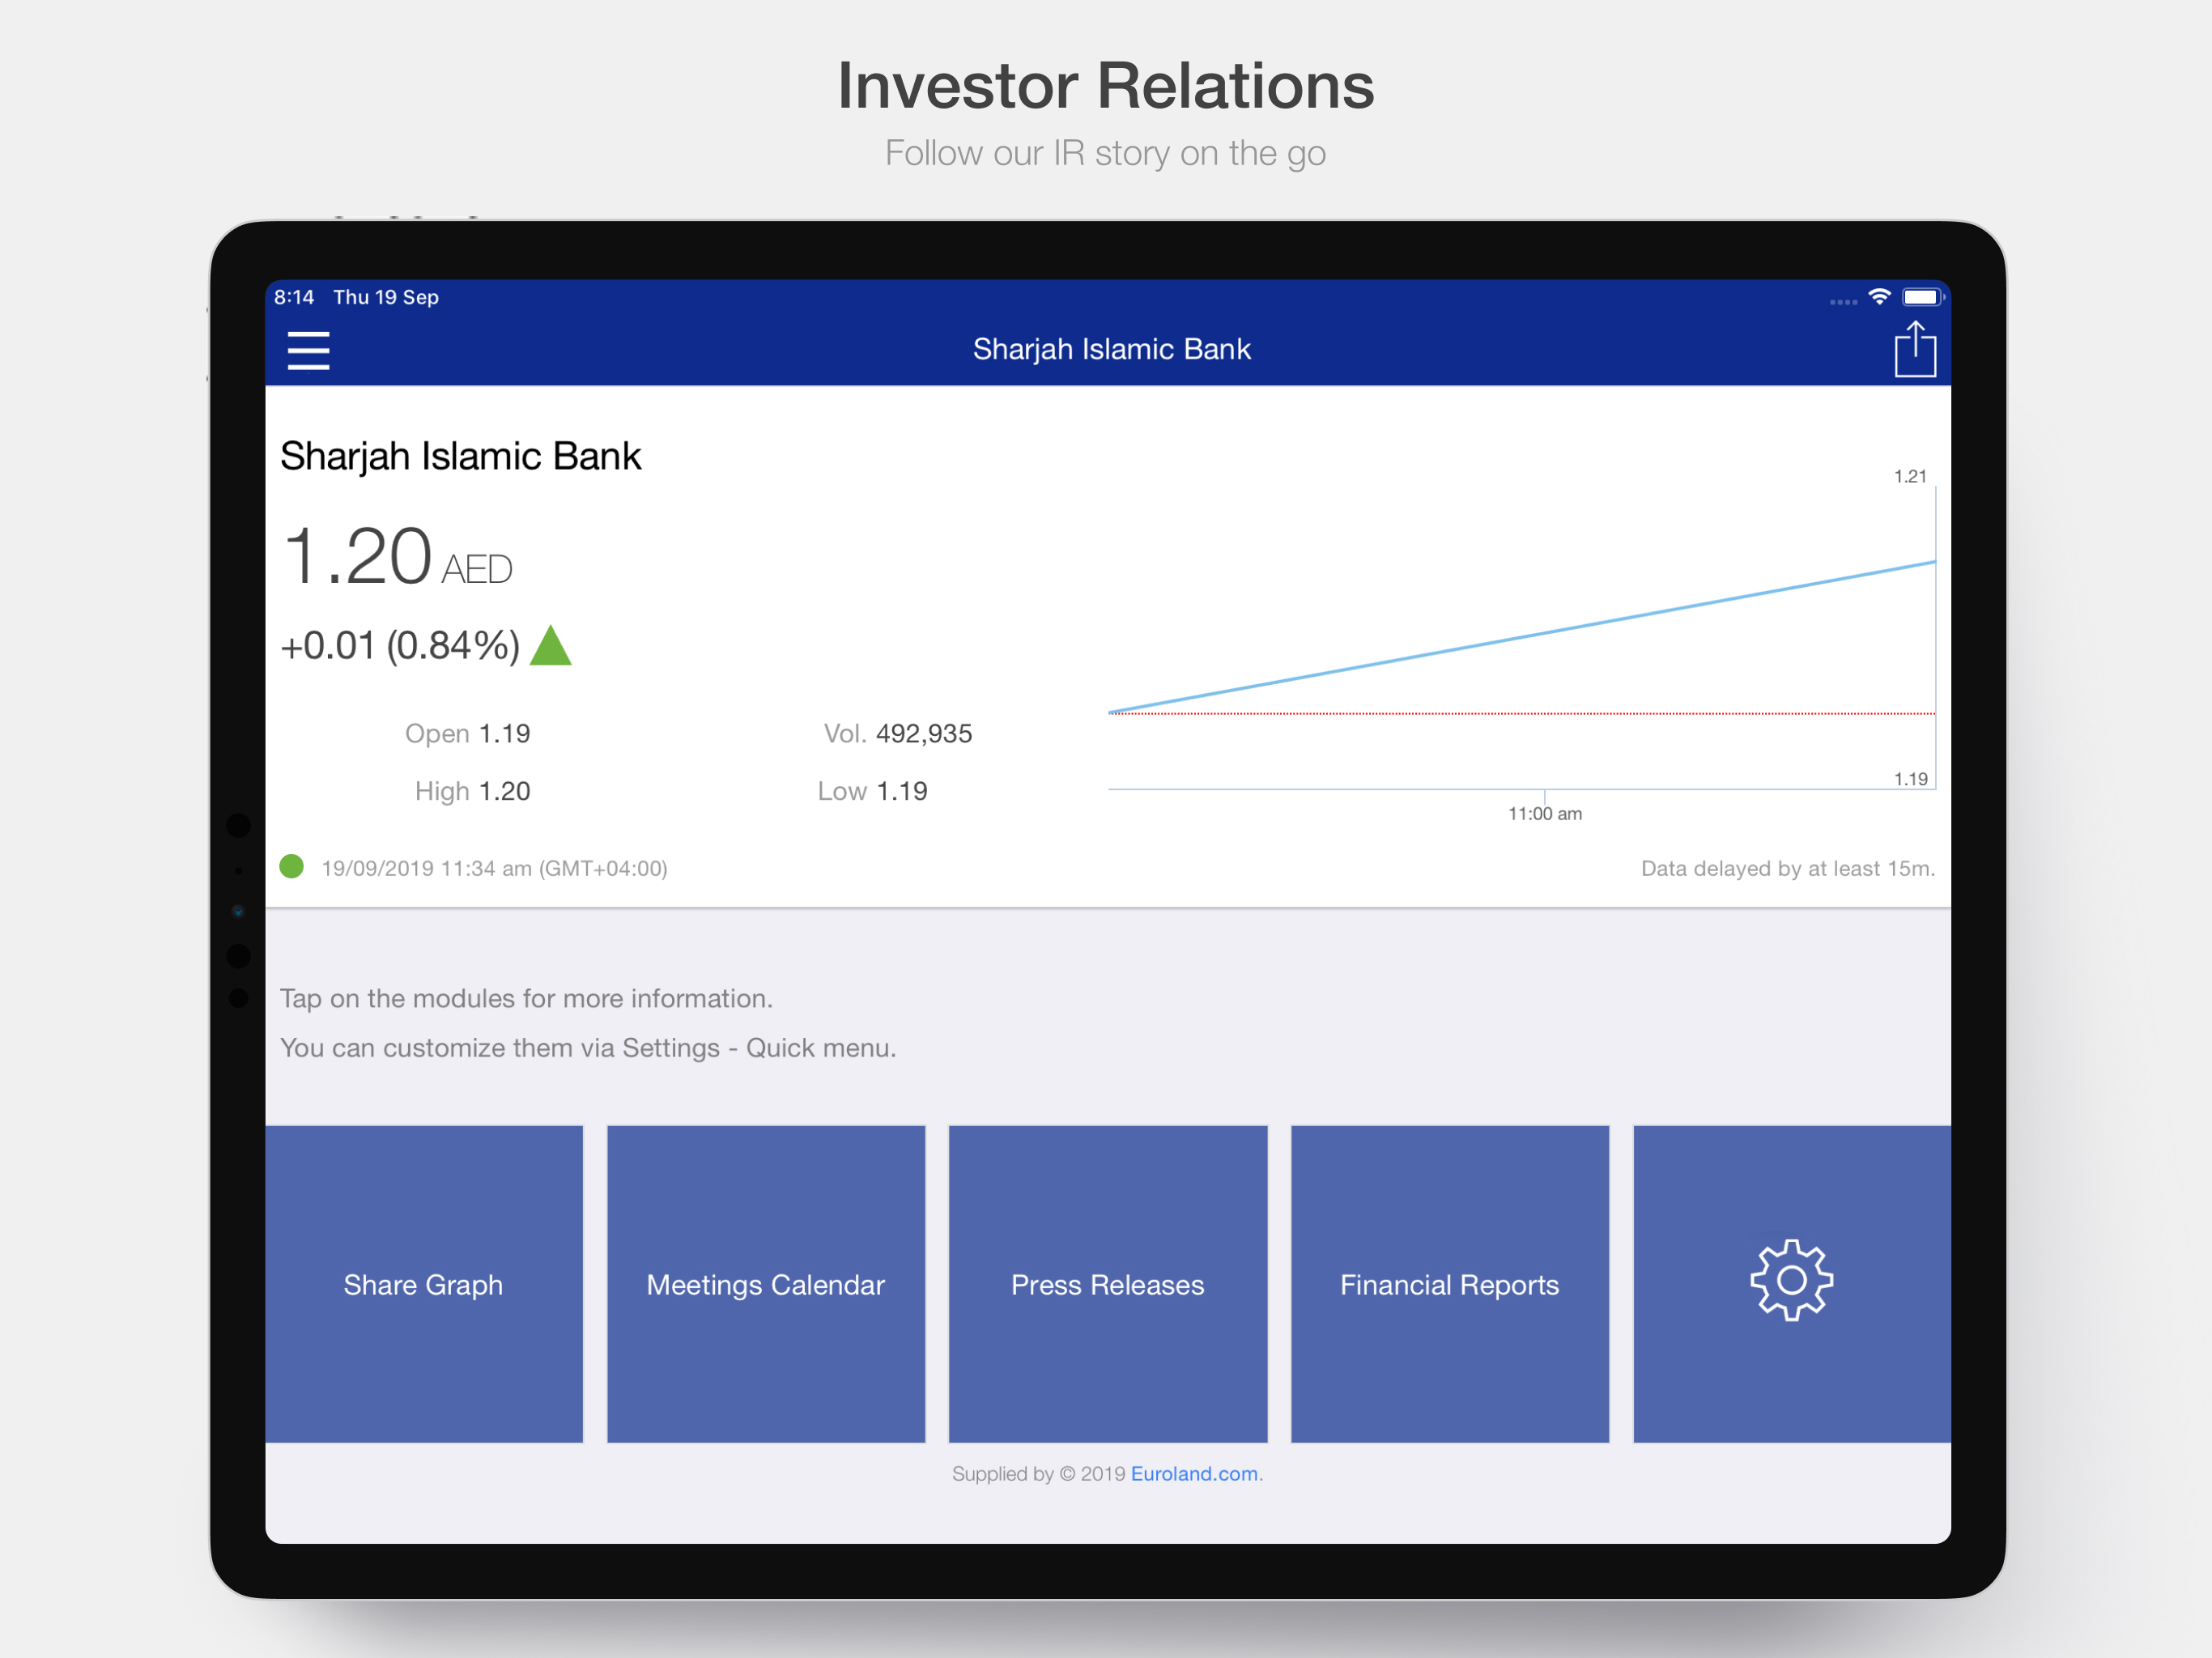Tap the green up-triangle change indicator
2212x1658 pixels.
coord(550,645)
